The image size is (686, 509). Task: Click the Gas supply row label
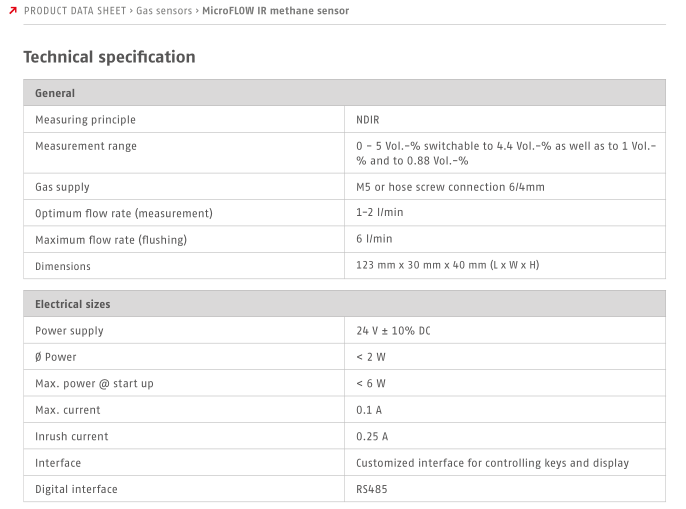(62, 187)
